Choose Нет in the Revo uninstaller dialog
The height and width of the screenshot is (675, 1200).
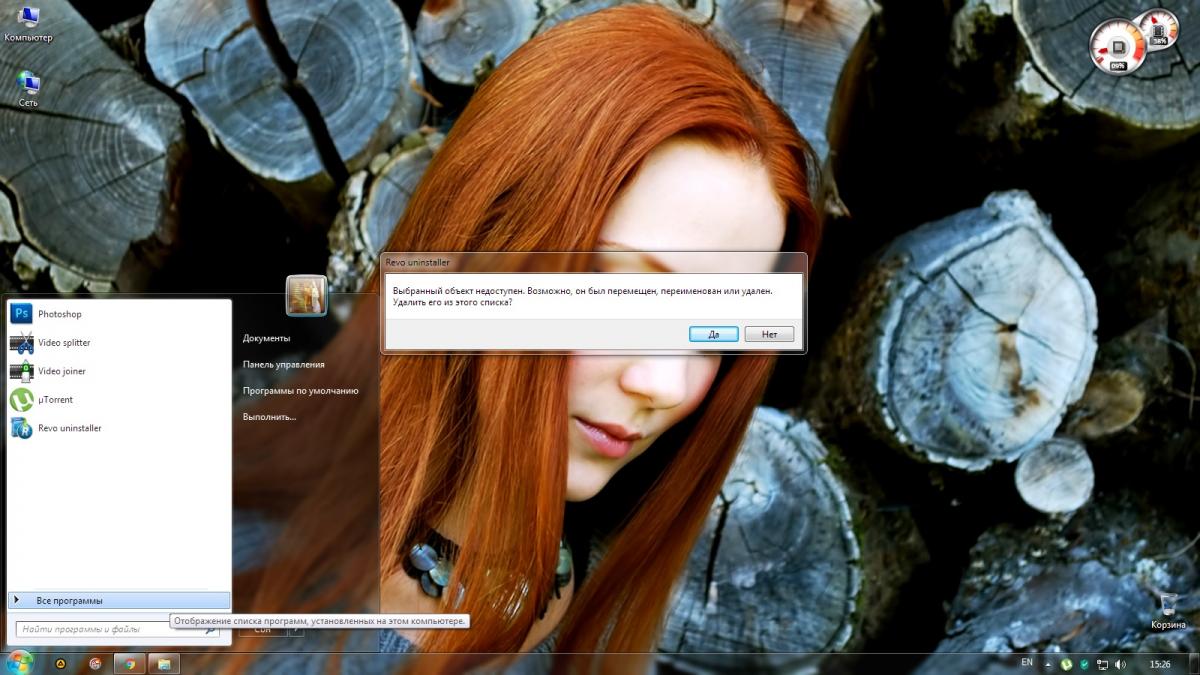[769, 334]
